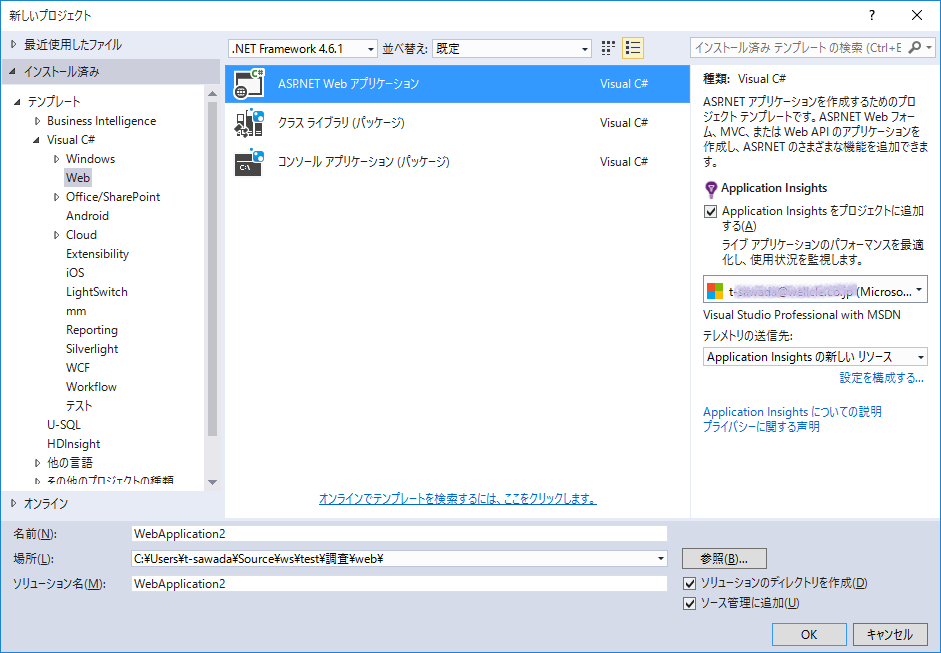Click the console application (package) template icon
941x653 pixels.
[x=249, y=162]
